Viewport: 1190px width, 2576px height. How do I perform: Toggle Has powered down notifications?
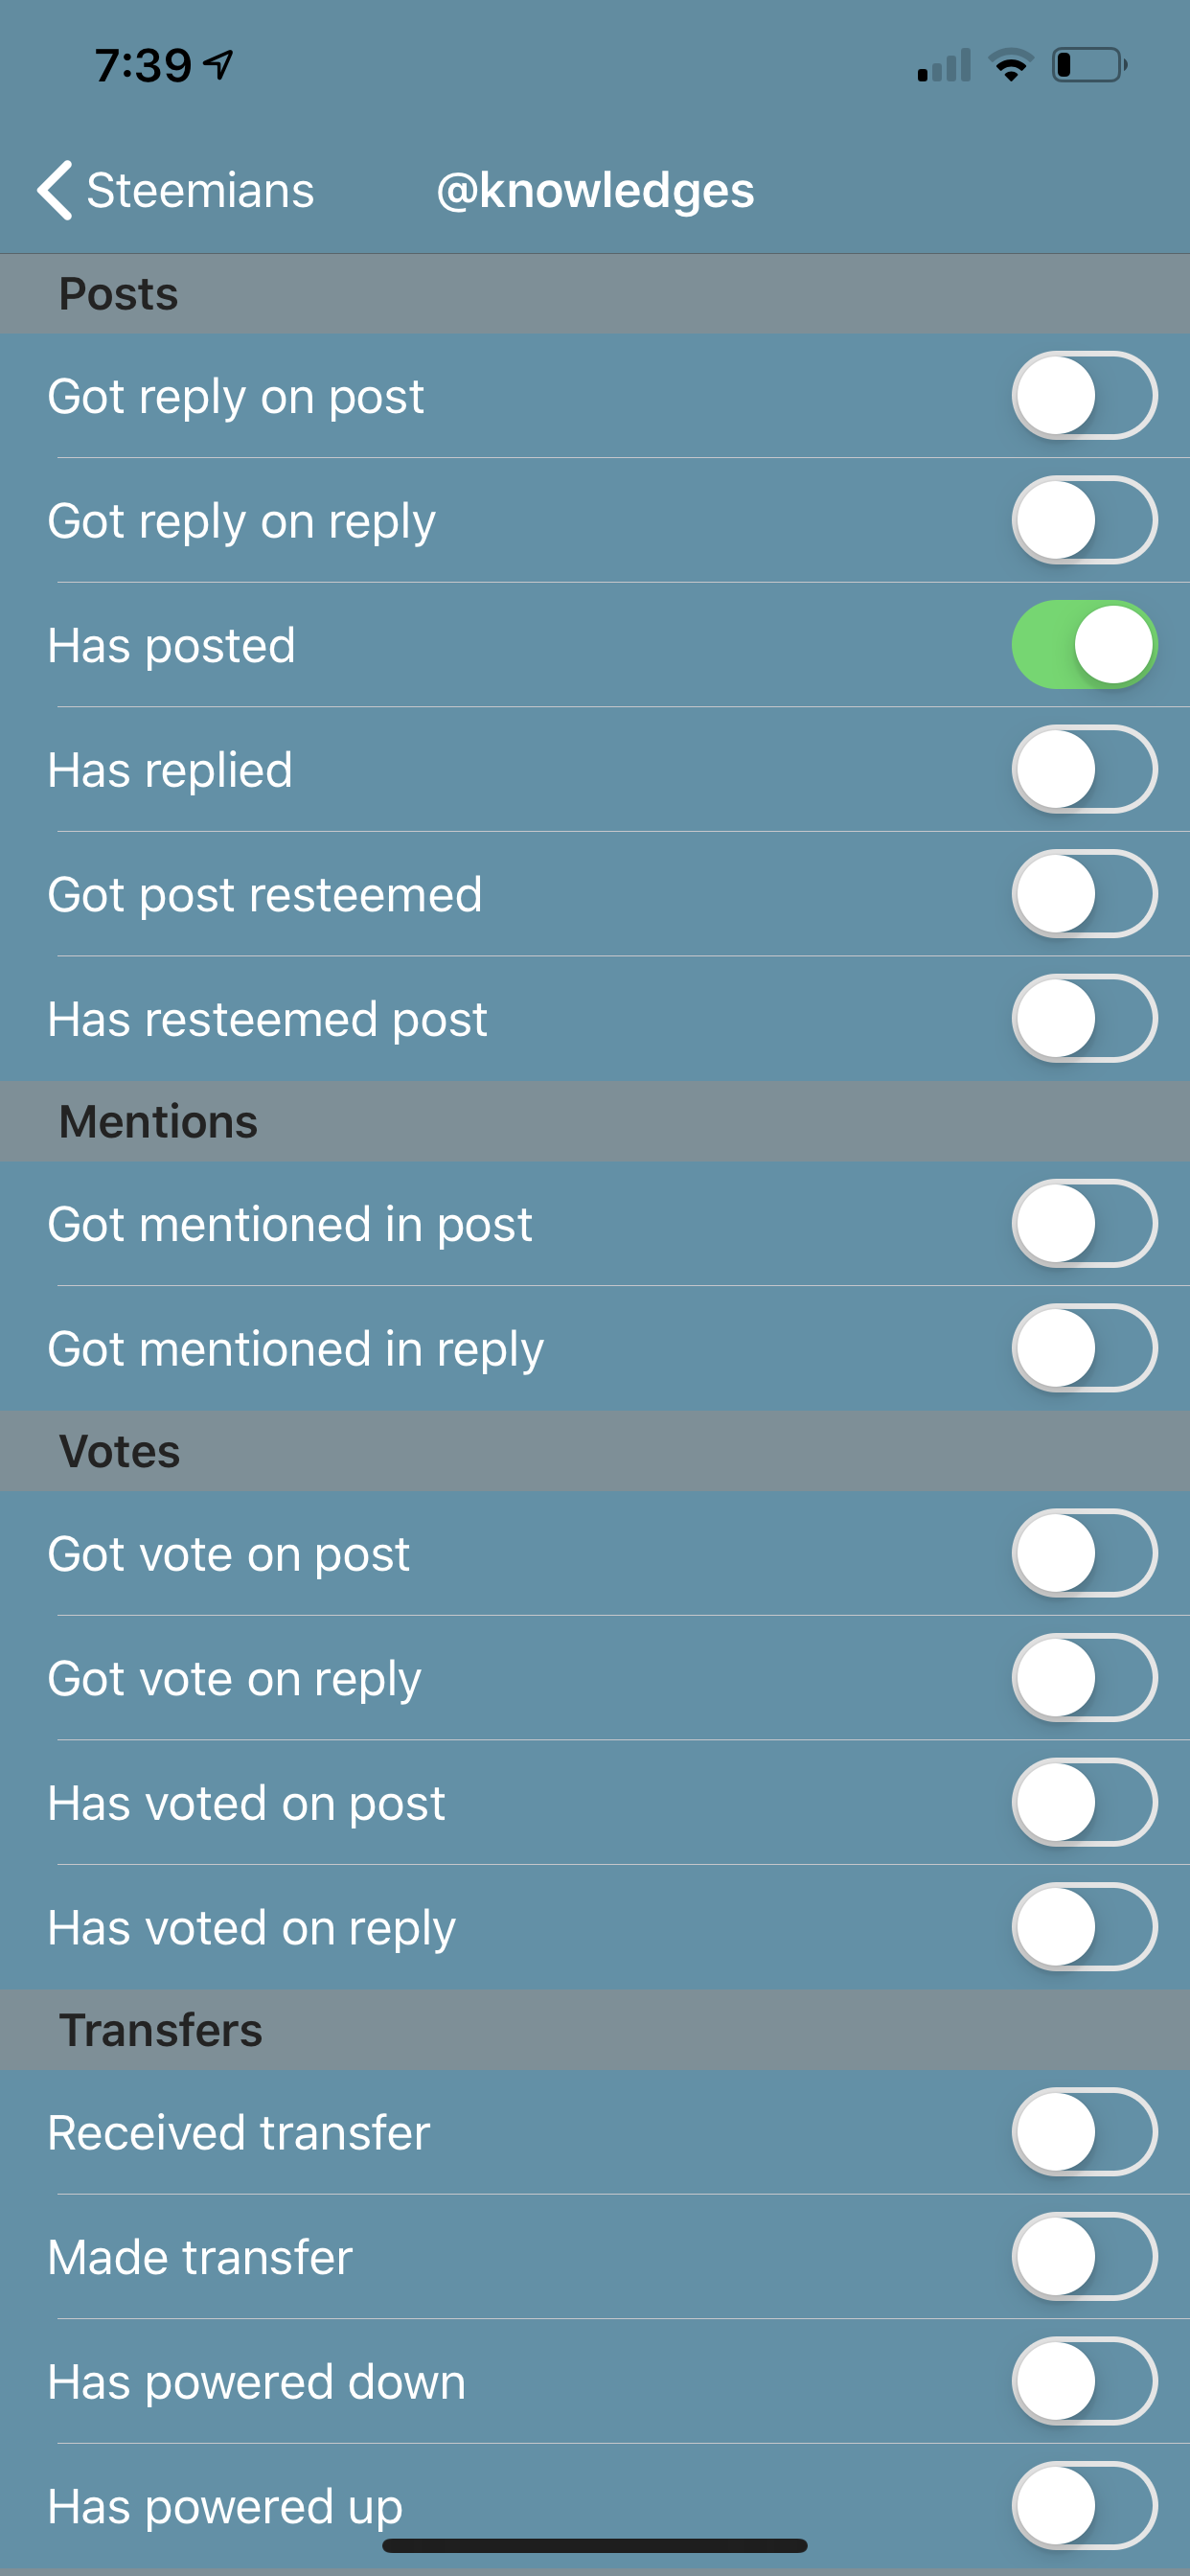pyautogui.click(x=1084, y=2381)
